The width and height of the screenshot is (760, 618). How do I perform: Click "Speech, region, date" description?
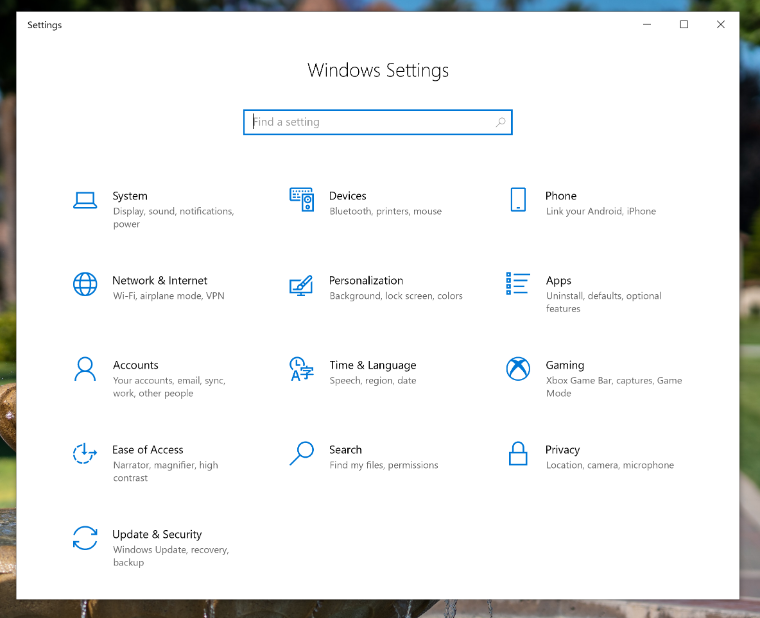pos(373,380)
